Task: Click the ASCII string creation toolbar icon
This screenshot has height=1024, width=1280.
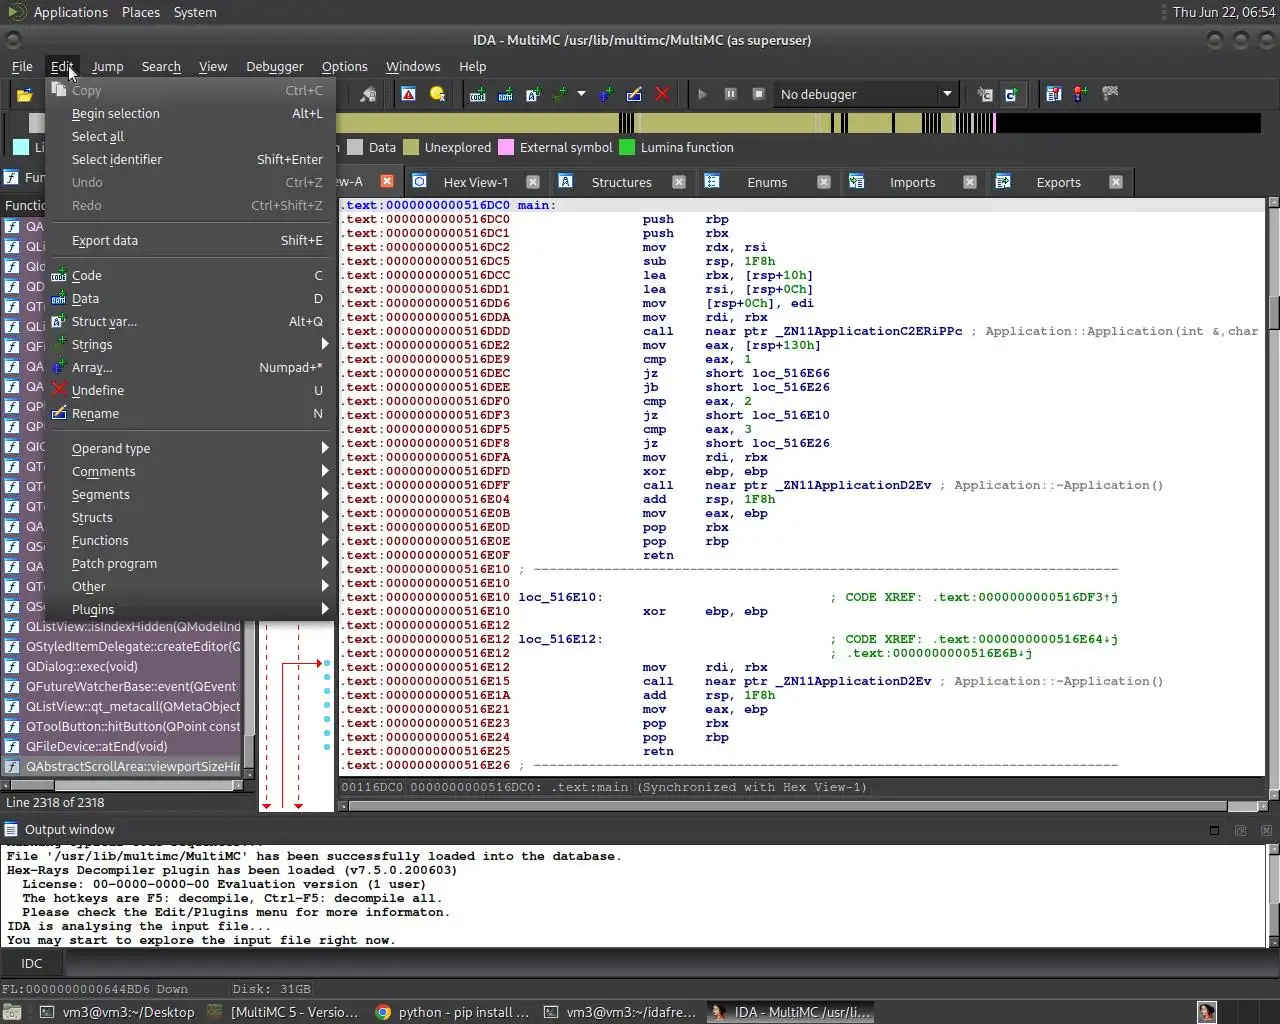Action: pyautogui.click(x=533, y=94)
